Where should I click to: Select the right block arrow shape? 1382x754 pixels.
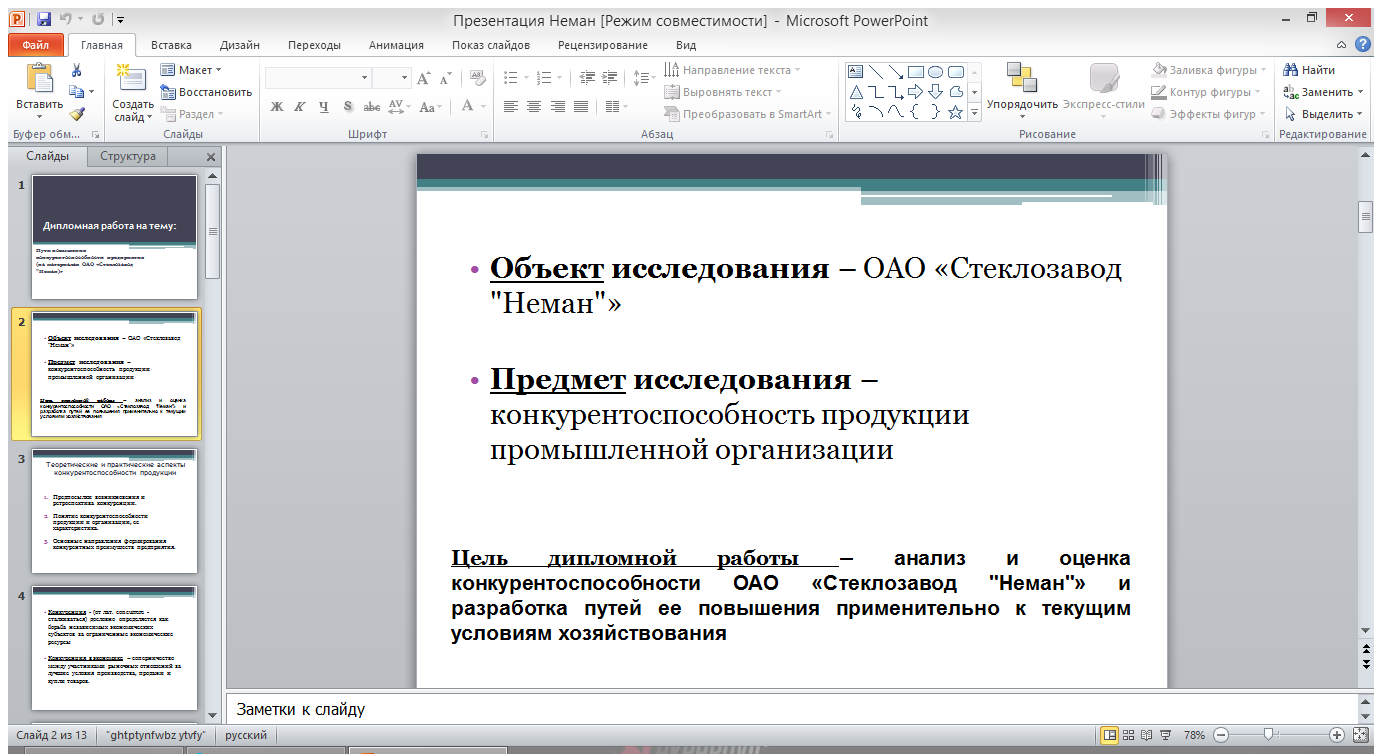click(915, 92)
